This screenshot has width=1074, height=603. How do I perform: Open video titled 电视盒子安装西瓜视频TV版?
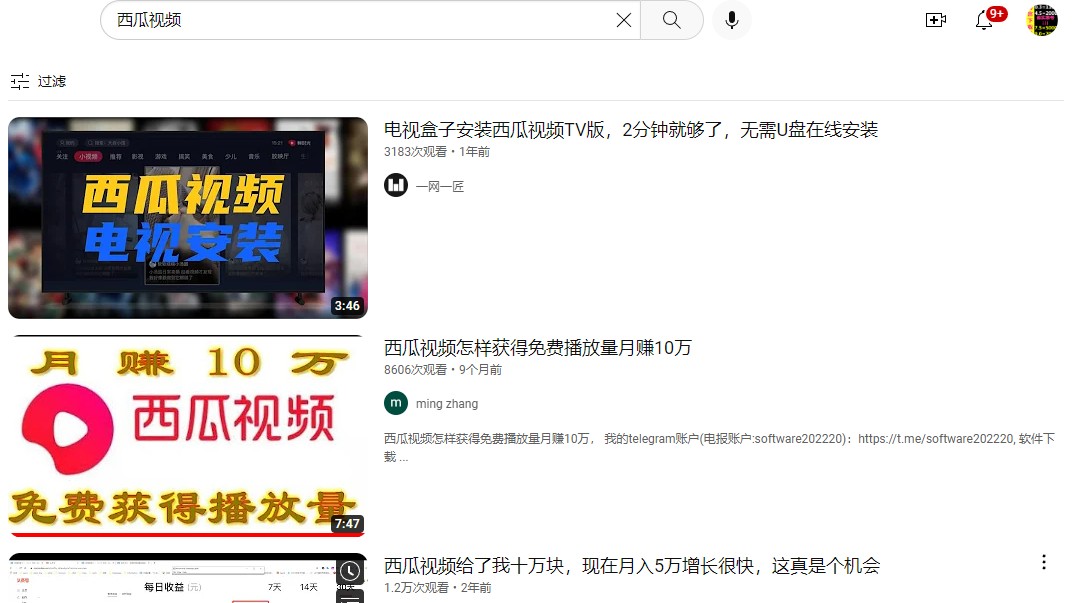tap(631, 130)
